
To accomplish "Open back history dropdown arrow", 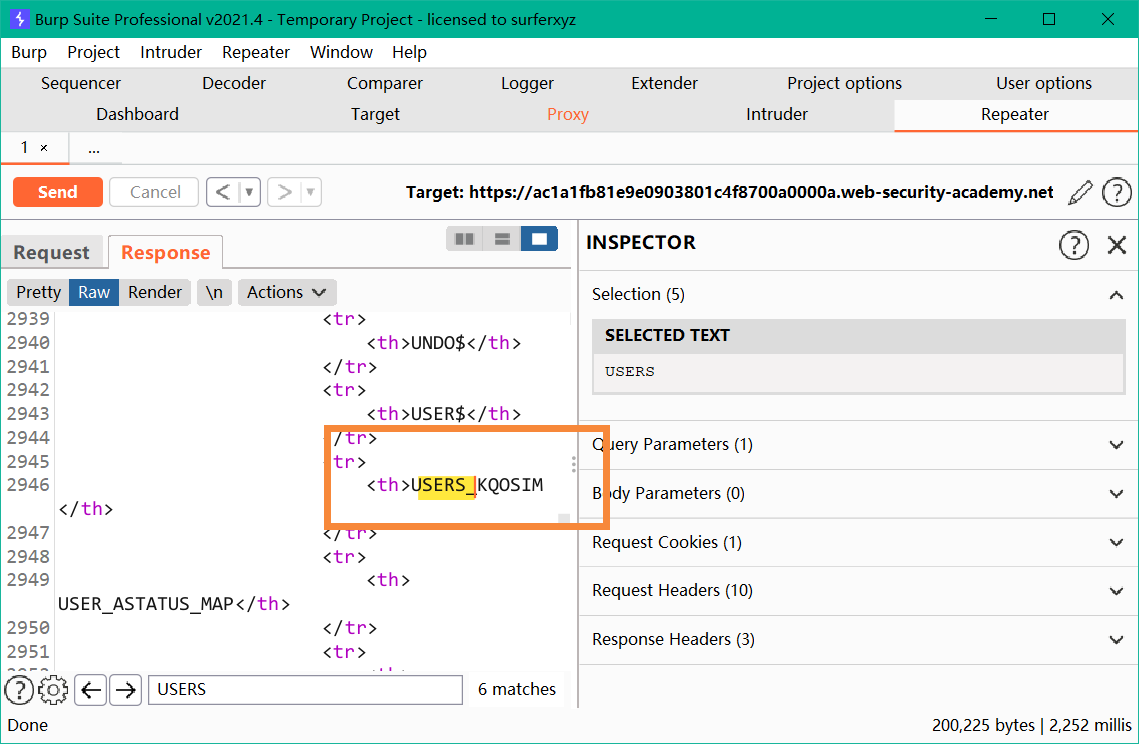I will (x=249, y=192).
